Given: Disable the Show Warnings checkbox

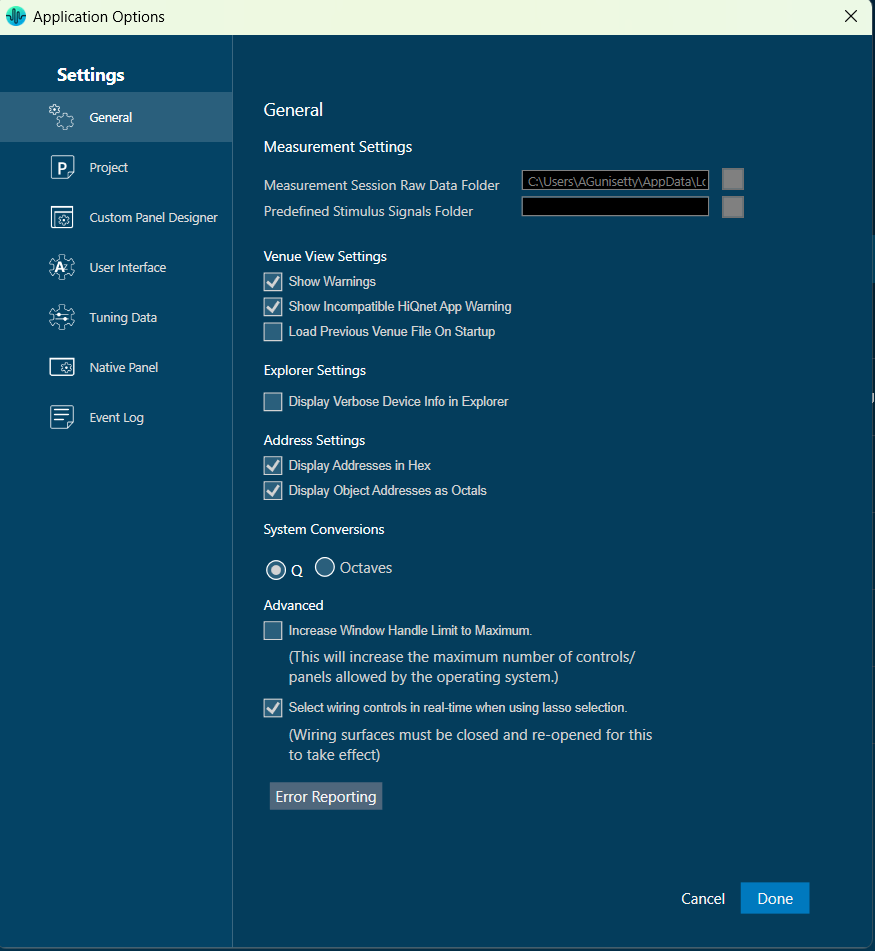Looking at the screenshot, I should click(273, 282).
